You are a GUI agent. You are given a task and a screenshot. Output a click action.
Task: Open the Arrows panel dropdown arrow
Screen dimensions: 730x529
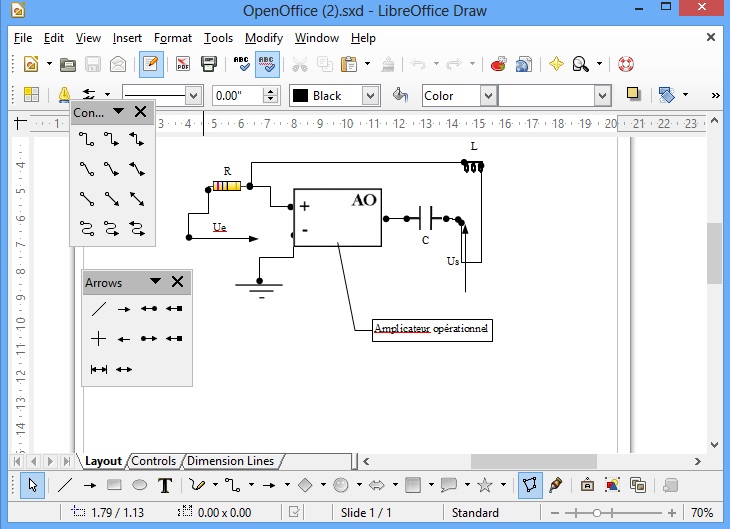coord(155,283)
